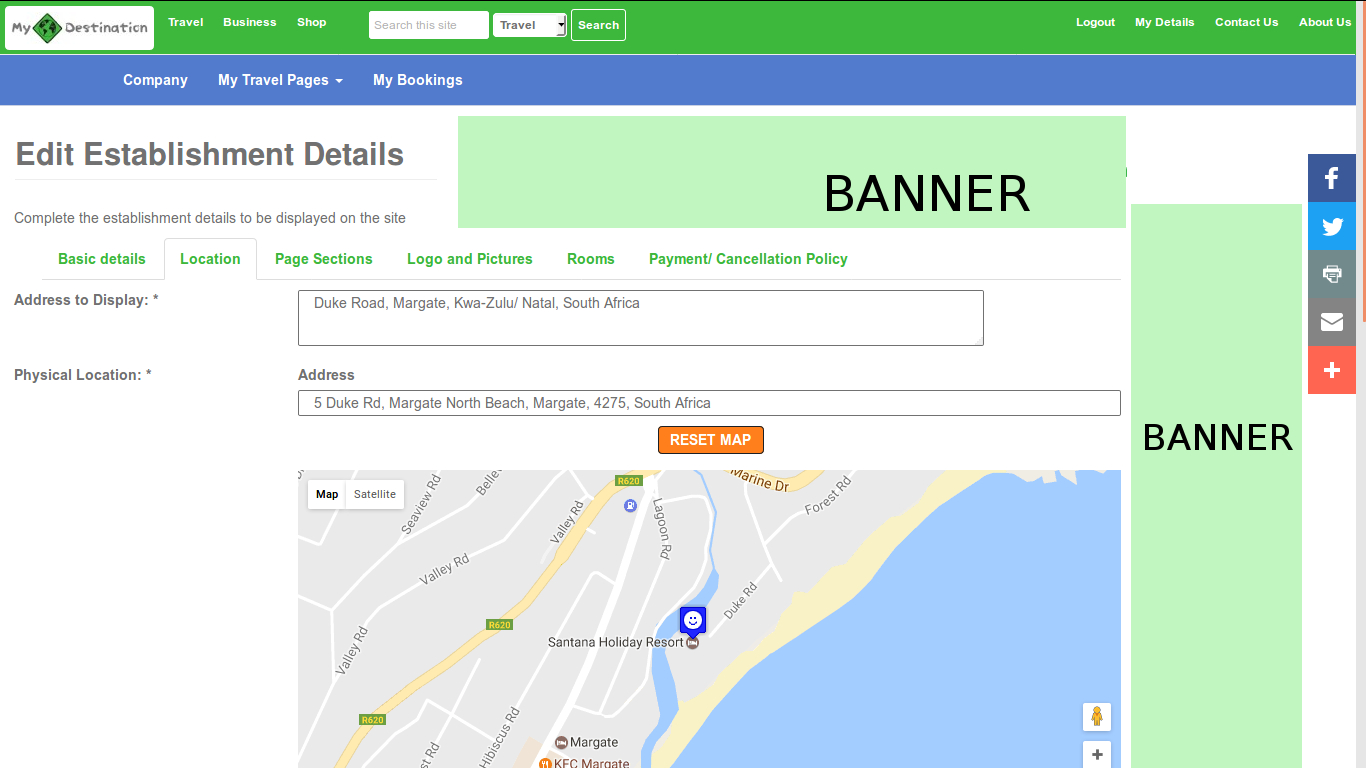Screen dimensions: 1366x768
Task: Click the Logout link
Action: click(1095, 22)
